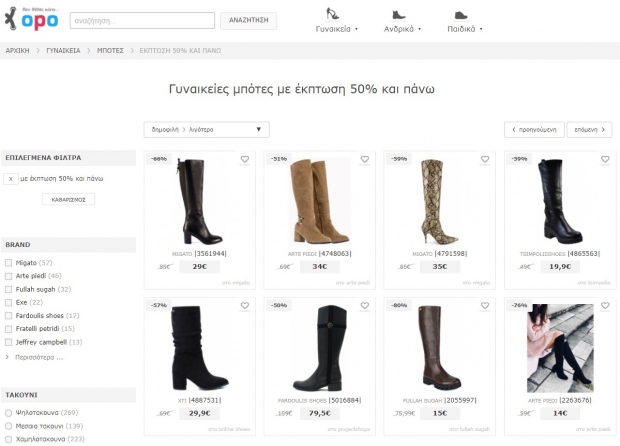Click the ΚΑΘΑΡΙΣΜΟΣ clear filters button
620x446 pixels.
pos(68,200)
